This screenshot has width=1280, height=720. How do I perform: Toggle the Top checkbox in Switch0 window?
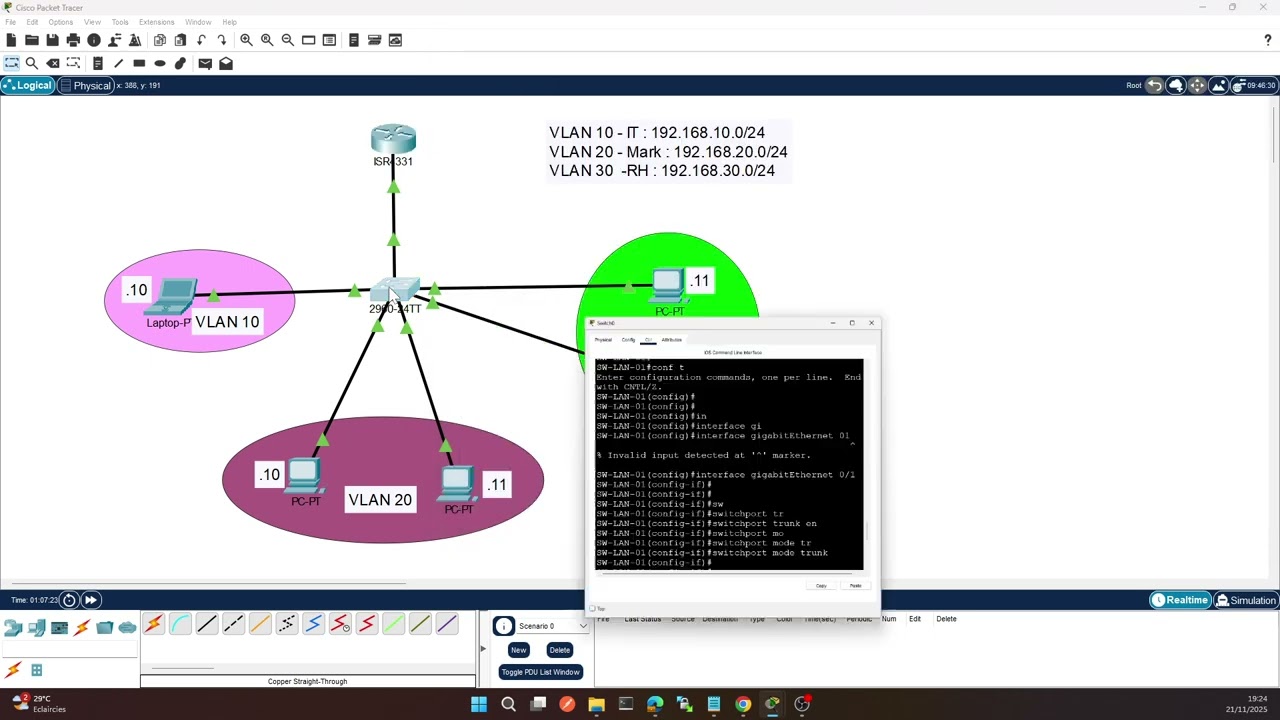point(593,608)
